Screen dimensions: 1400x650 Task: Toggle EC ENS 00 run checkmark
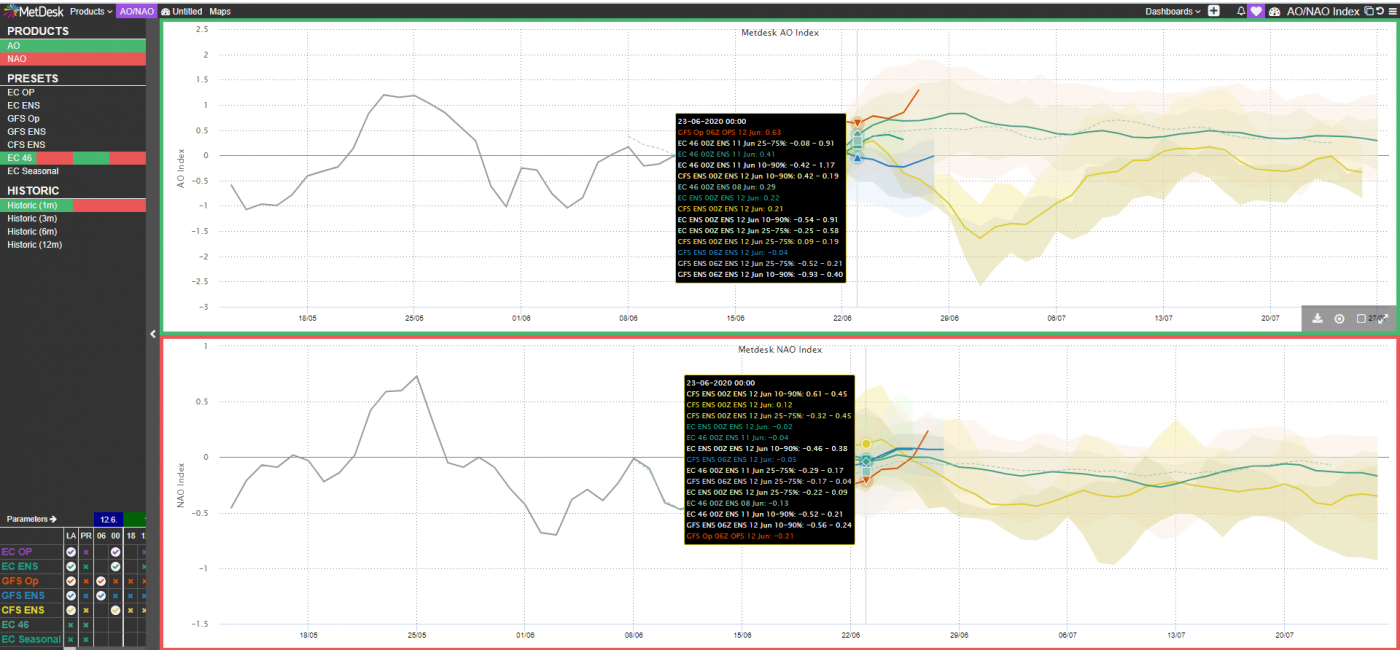pos(116,567)
